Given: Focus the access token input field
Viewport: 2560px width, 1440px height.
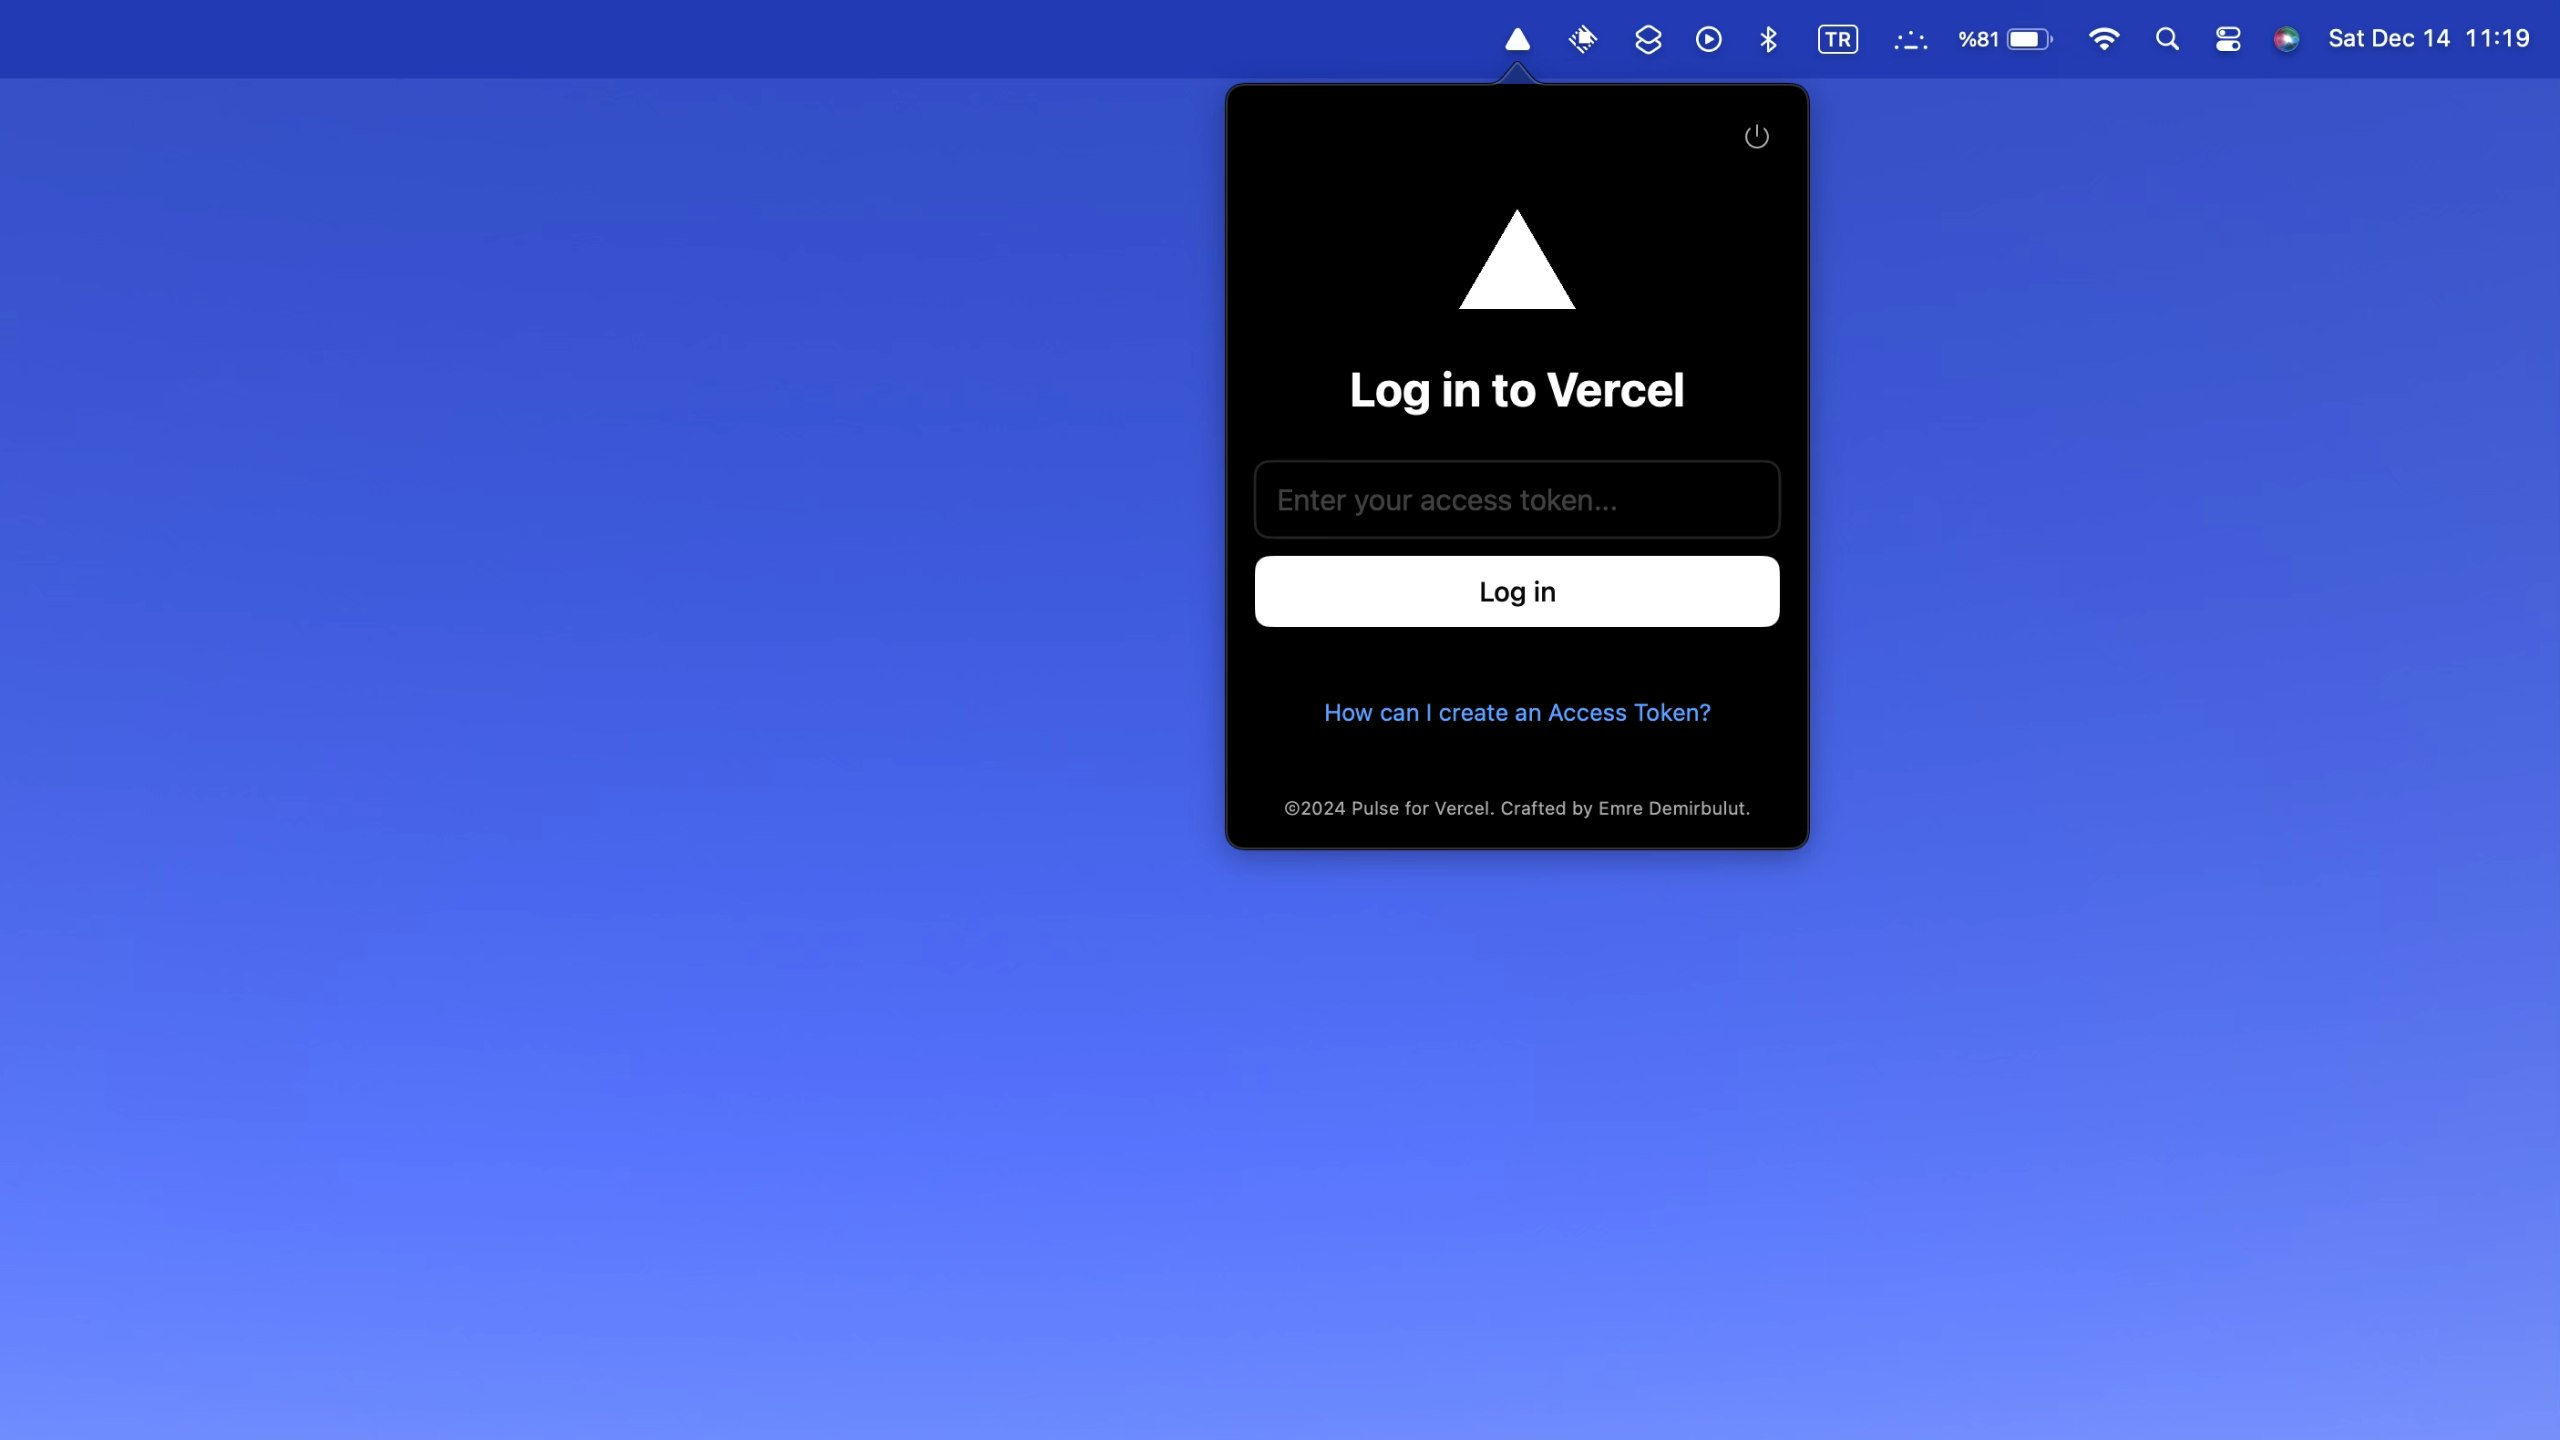Looking at the screenshot, I should click(x=1517, y=499).
